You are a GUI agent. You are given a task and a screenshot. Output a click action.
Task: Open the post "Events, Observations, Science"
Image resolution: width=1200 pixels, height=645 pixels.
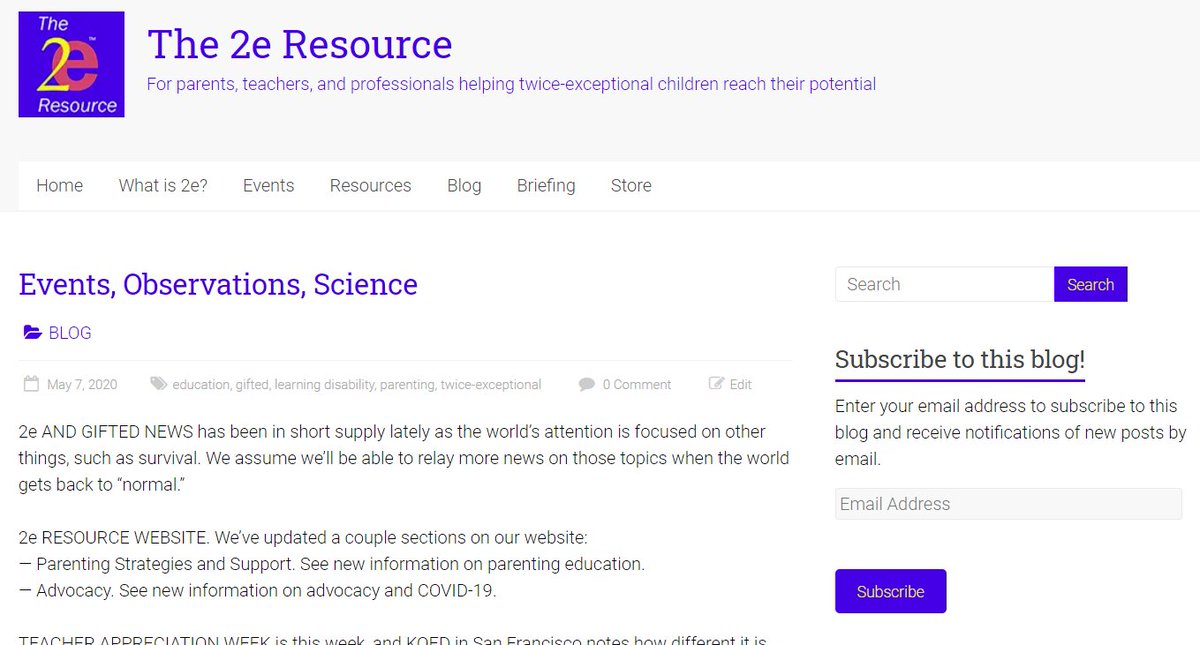click(217, 284)
